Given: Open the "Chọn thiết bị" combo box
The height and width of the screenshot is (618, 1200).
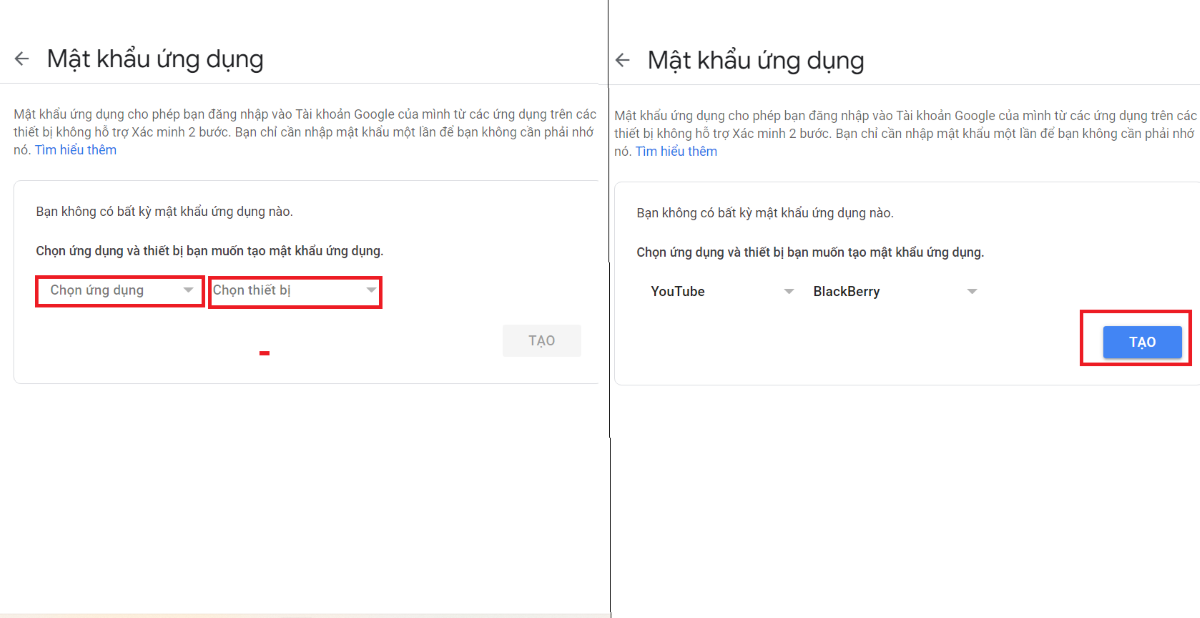Looking at the screenshot, I should [295, 290].
